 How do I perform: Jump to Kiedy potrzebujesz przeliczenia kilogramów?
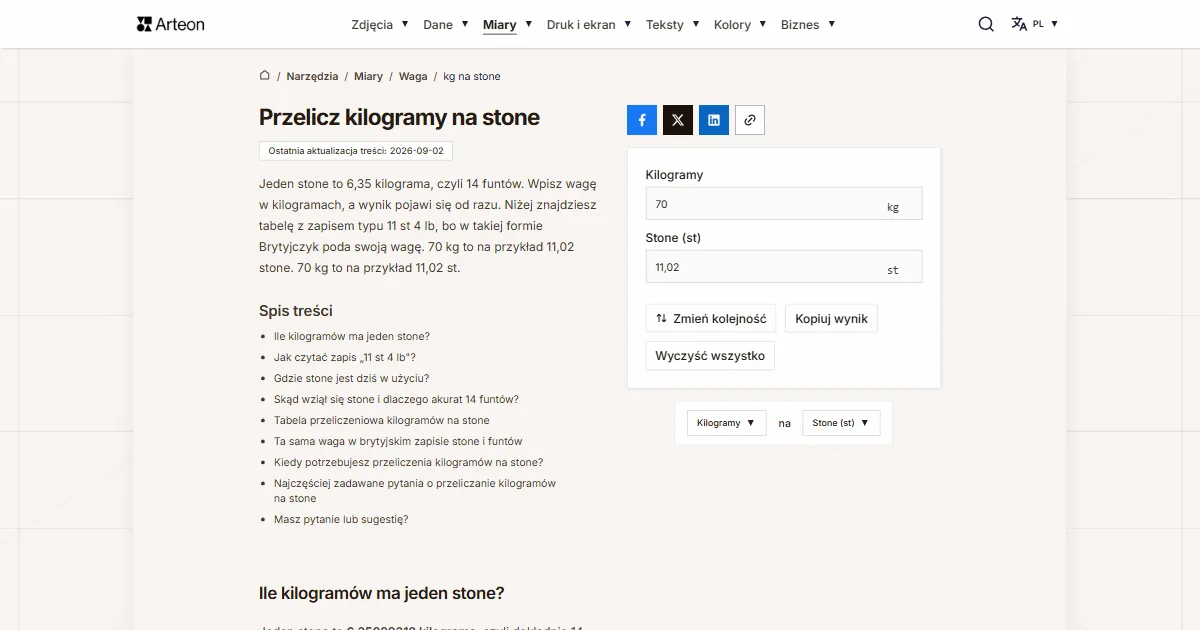point(409,463)
